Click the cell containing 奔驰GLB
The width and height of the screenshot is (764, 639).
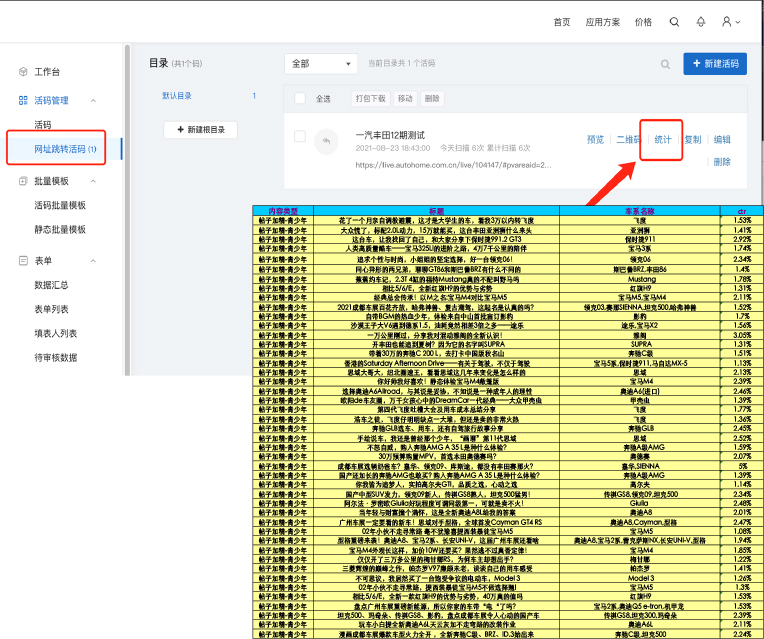pos(640,428)
